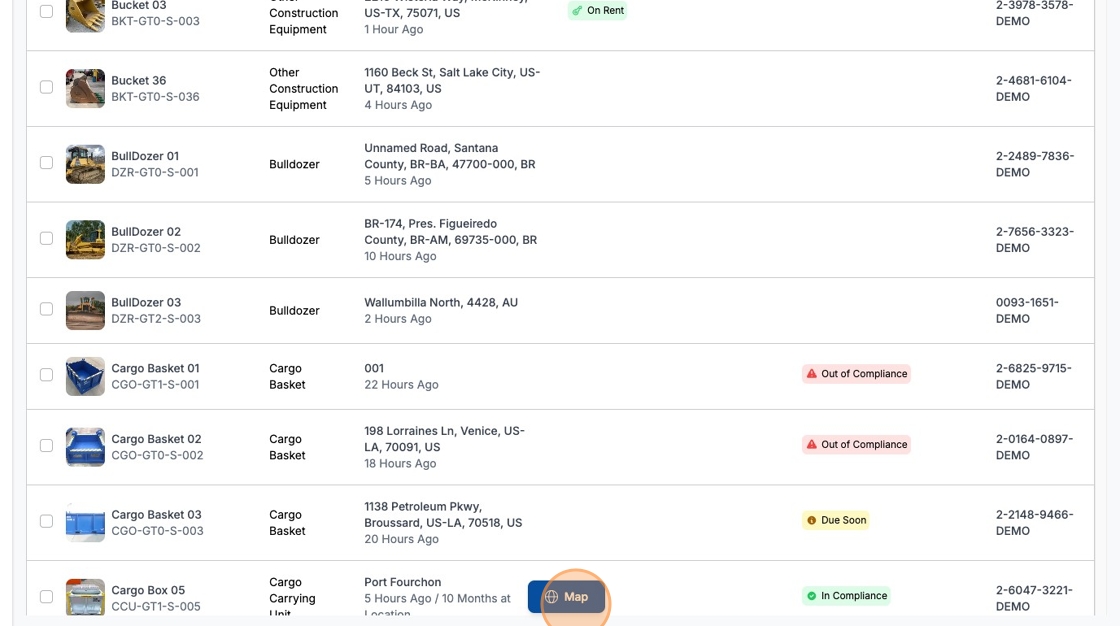Click the BullDozer 02 location address
Screen dimensions: 1120x626
(450, 232)
